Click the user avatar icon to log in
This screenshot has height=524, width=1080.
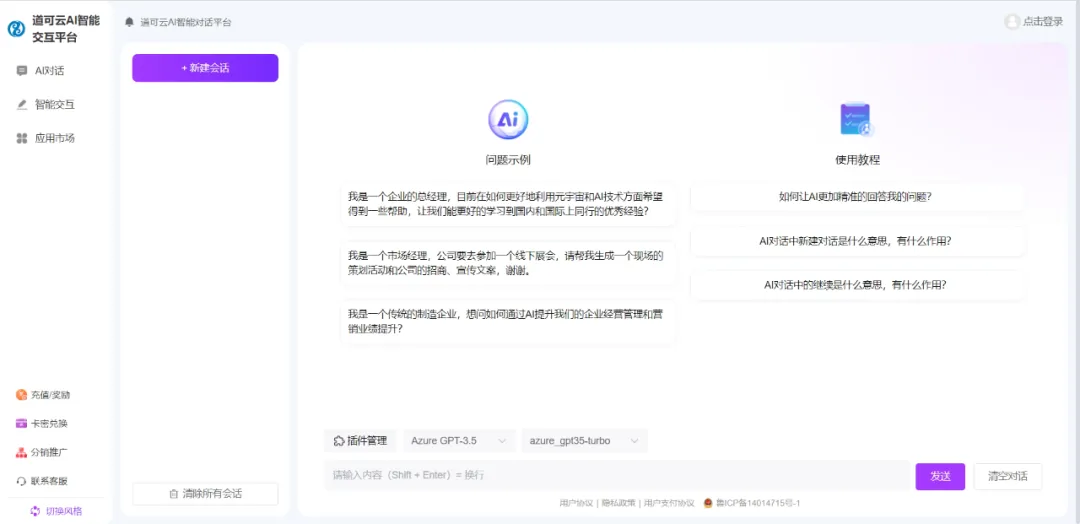1012,21
